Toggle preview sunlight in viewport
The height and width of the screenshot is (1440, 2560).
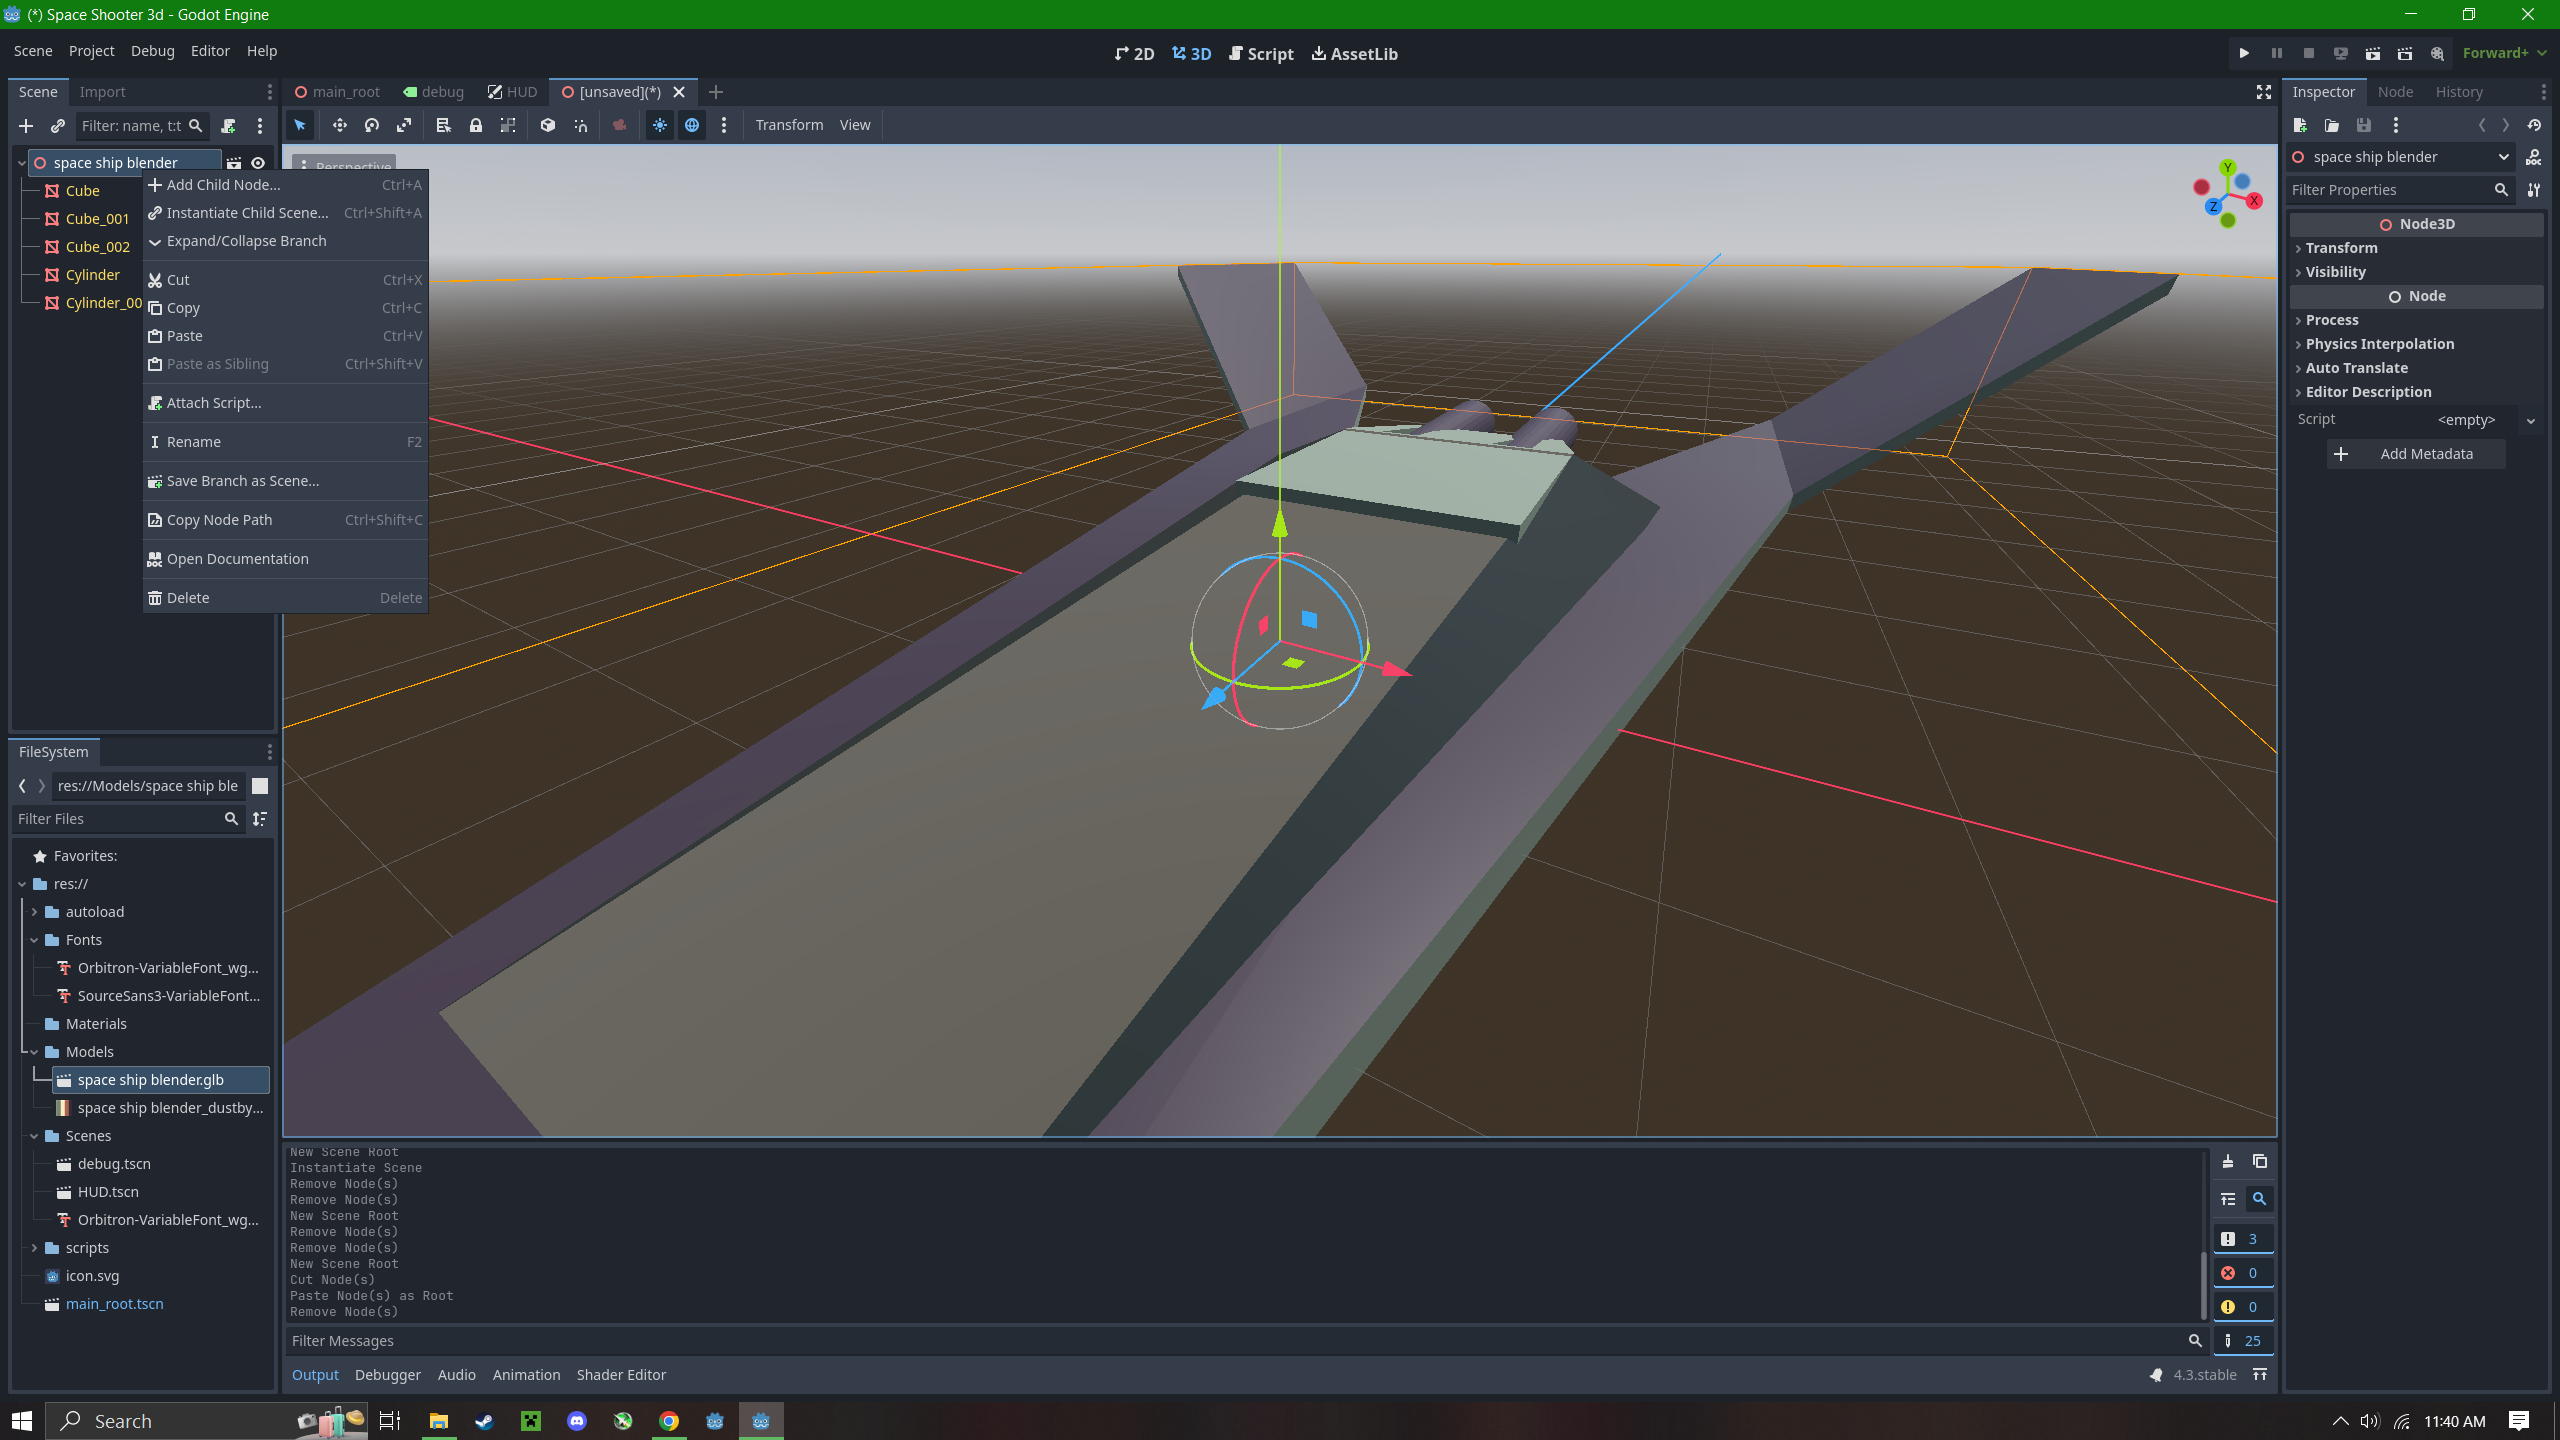pyautogui.click(x=660, y=125)
